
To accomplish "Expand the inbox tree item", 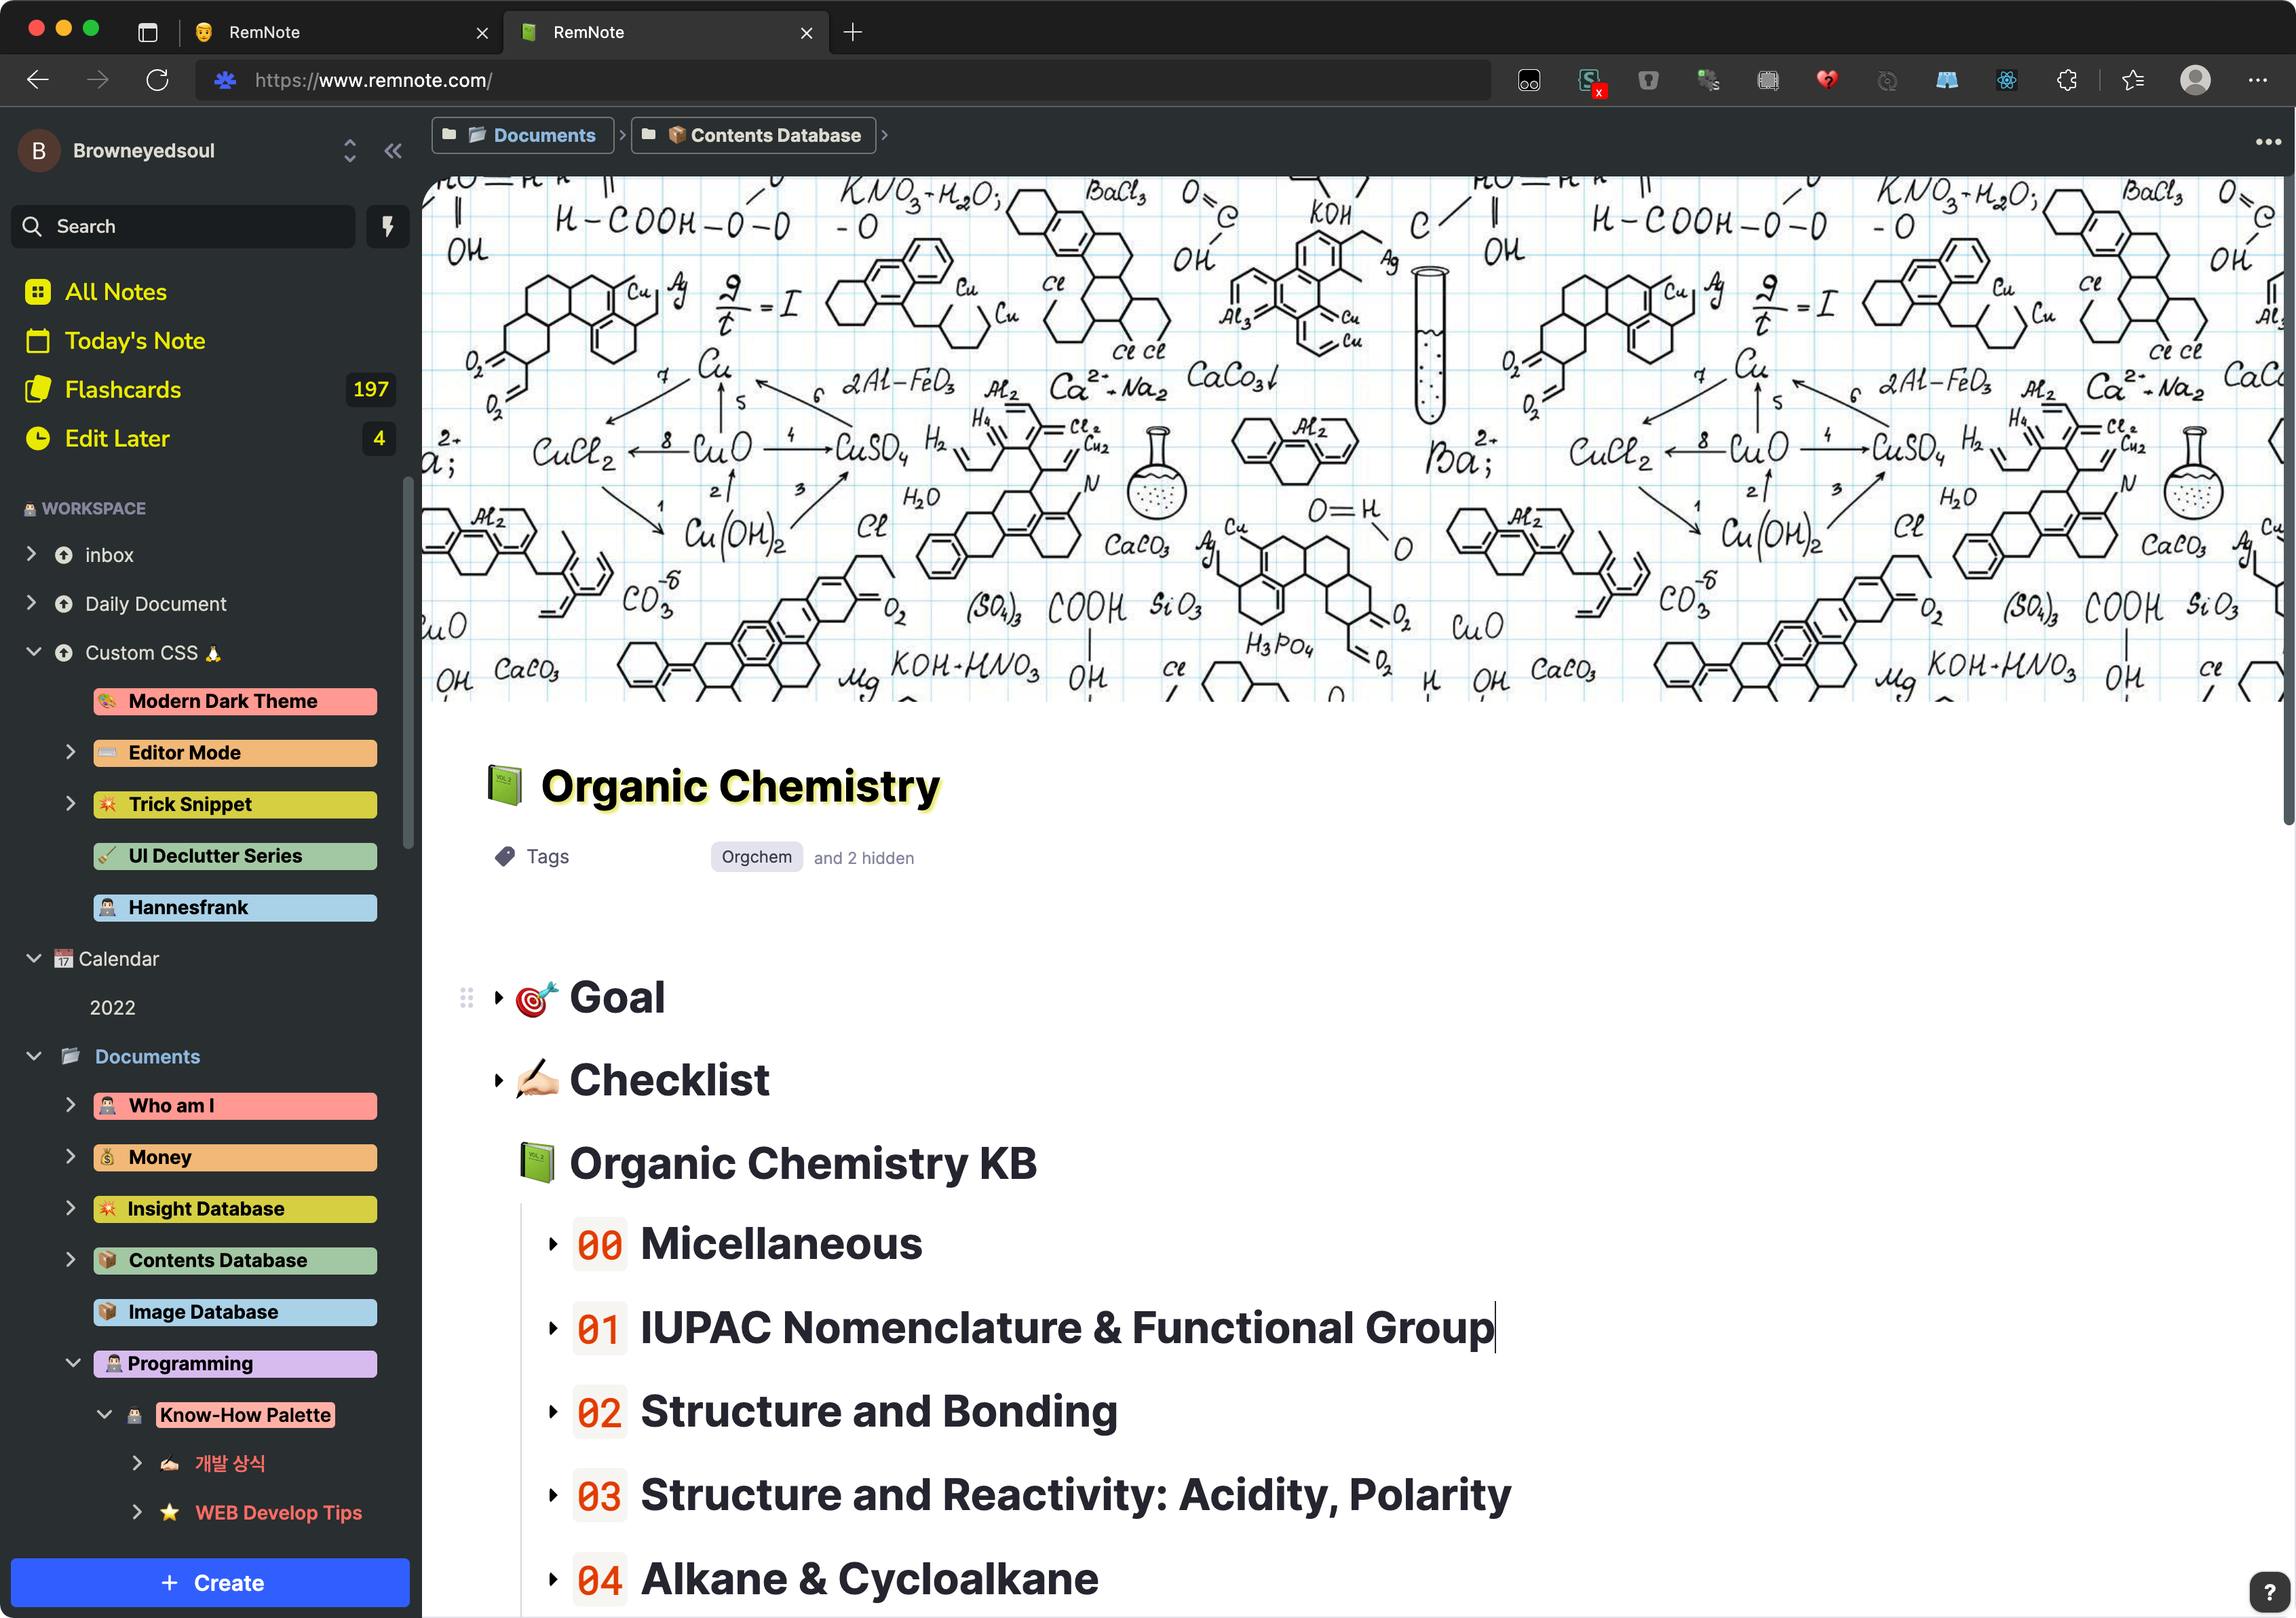I will (31, 554).
